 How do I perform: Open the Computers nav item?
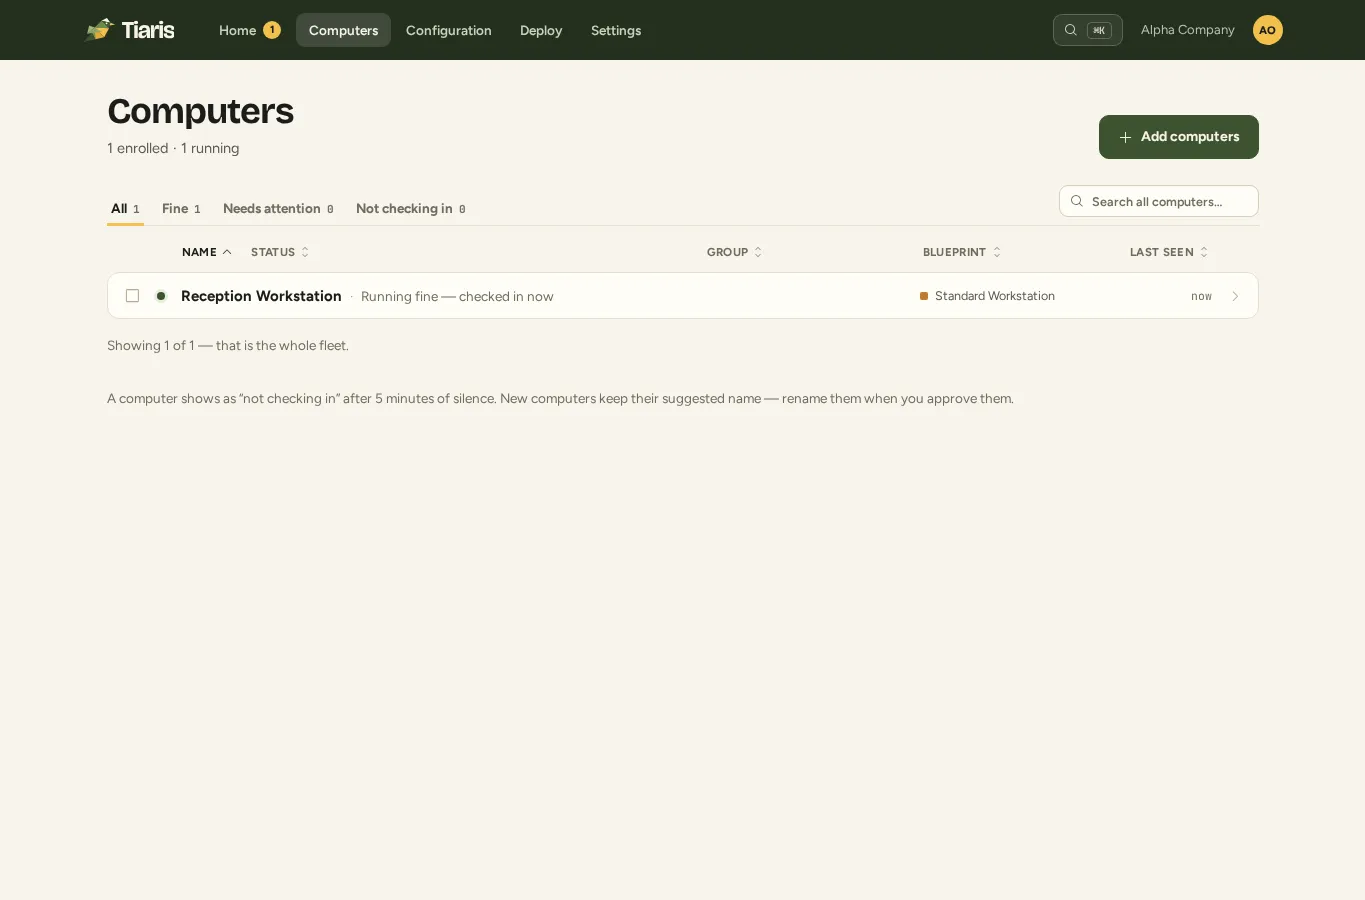pyautogui.click(x=343, y=30)
